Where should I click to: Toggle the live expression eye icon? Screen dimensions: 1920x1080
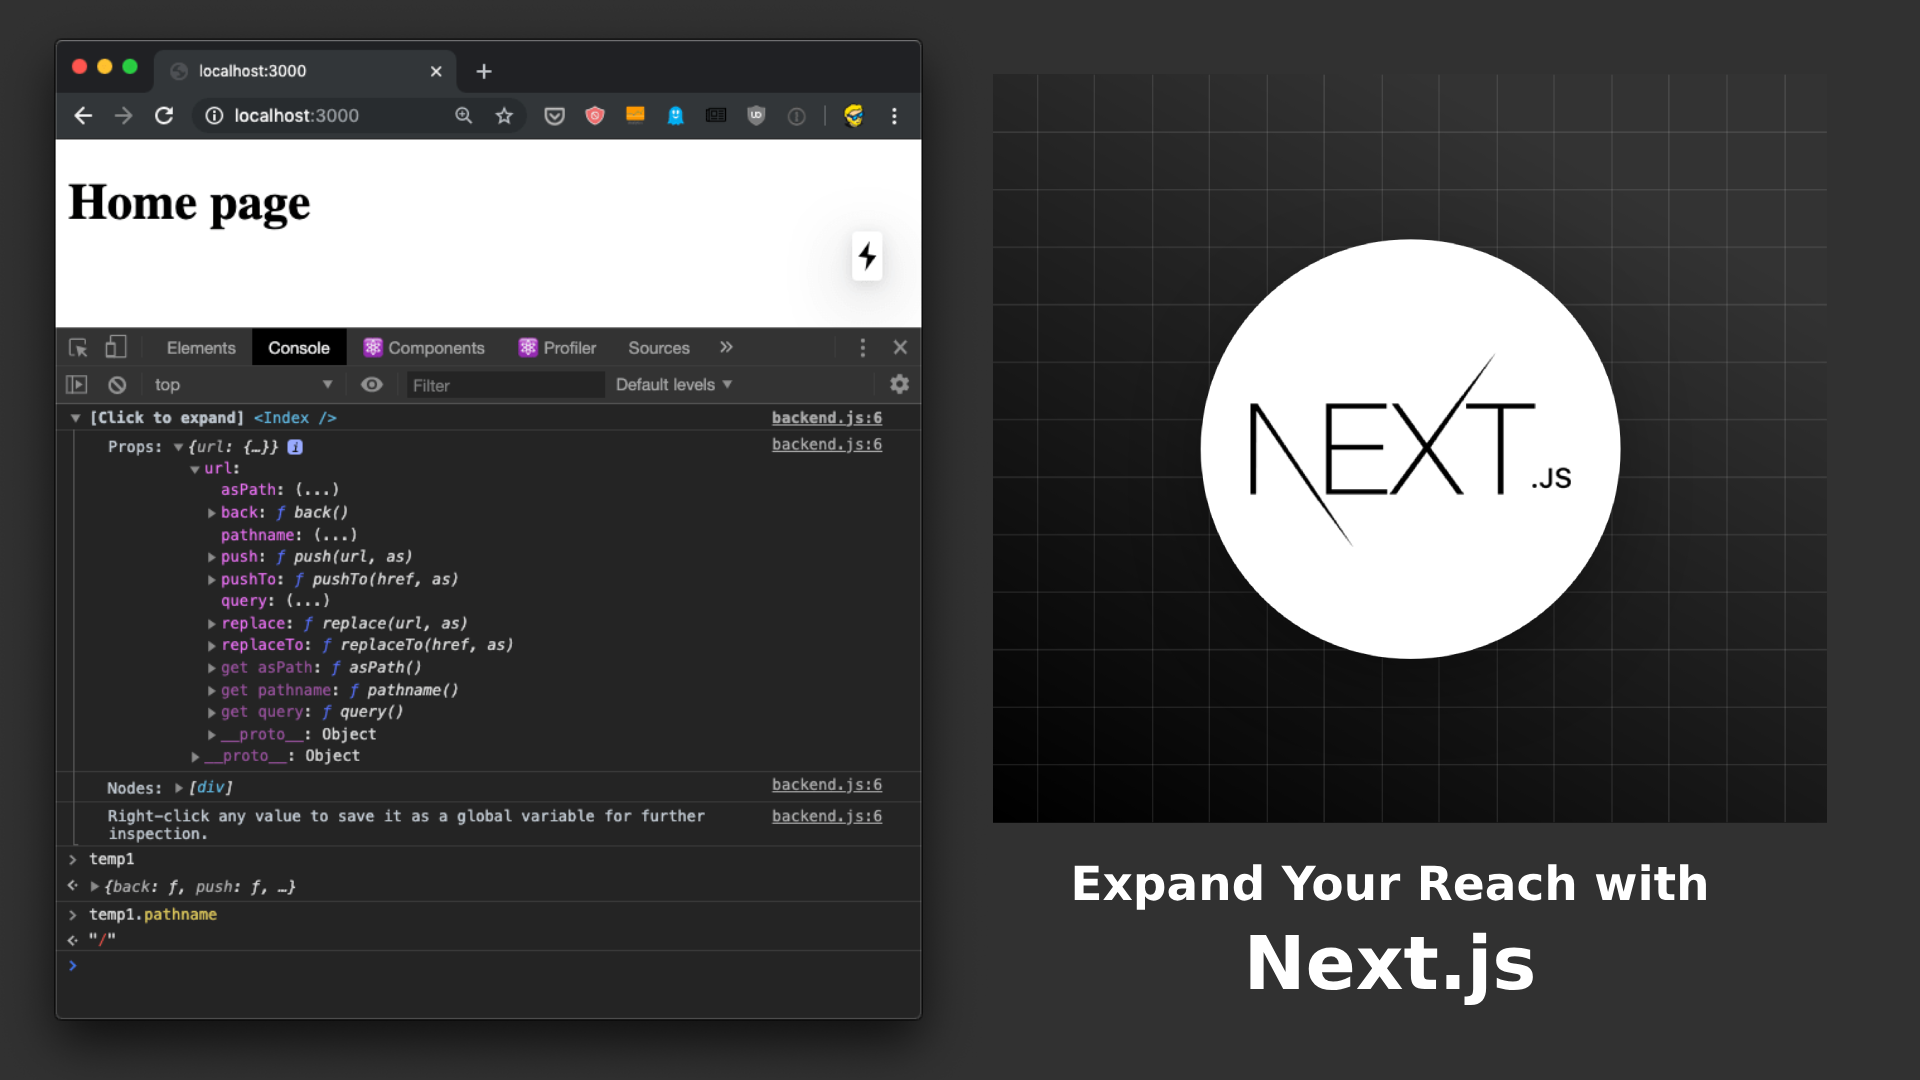tap(372, 385)
